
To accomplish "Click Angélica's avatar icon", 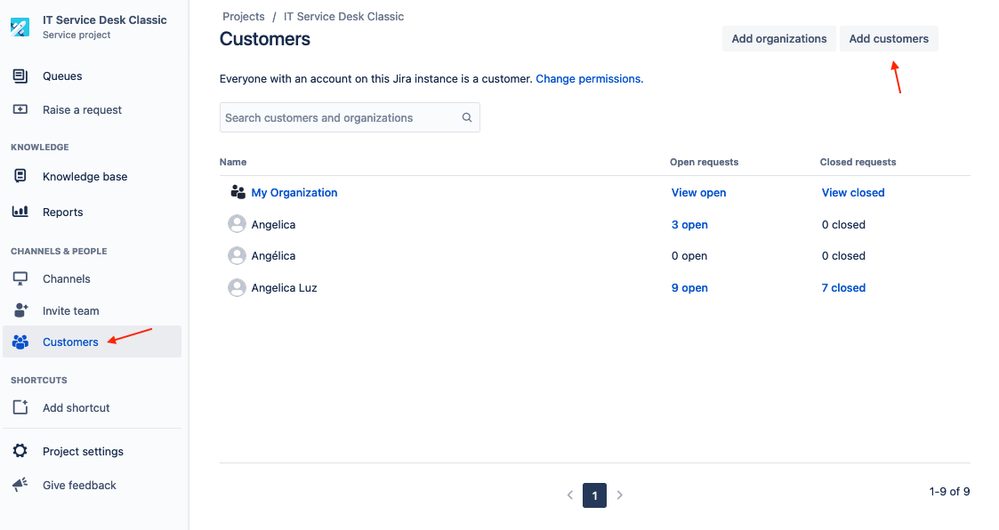I will pos(237,255).
